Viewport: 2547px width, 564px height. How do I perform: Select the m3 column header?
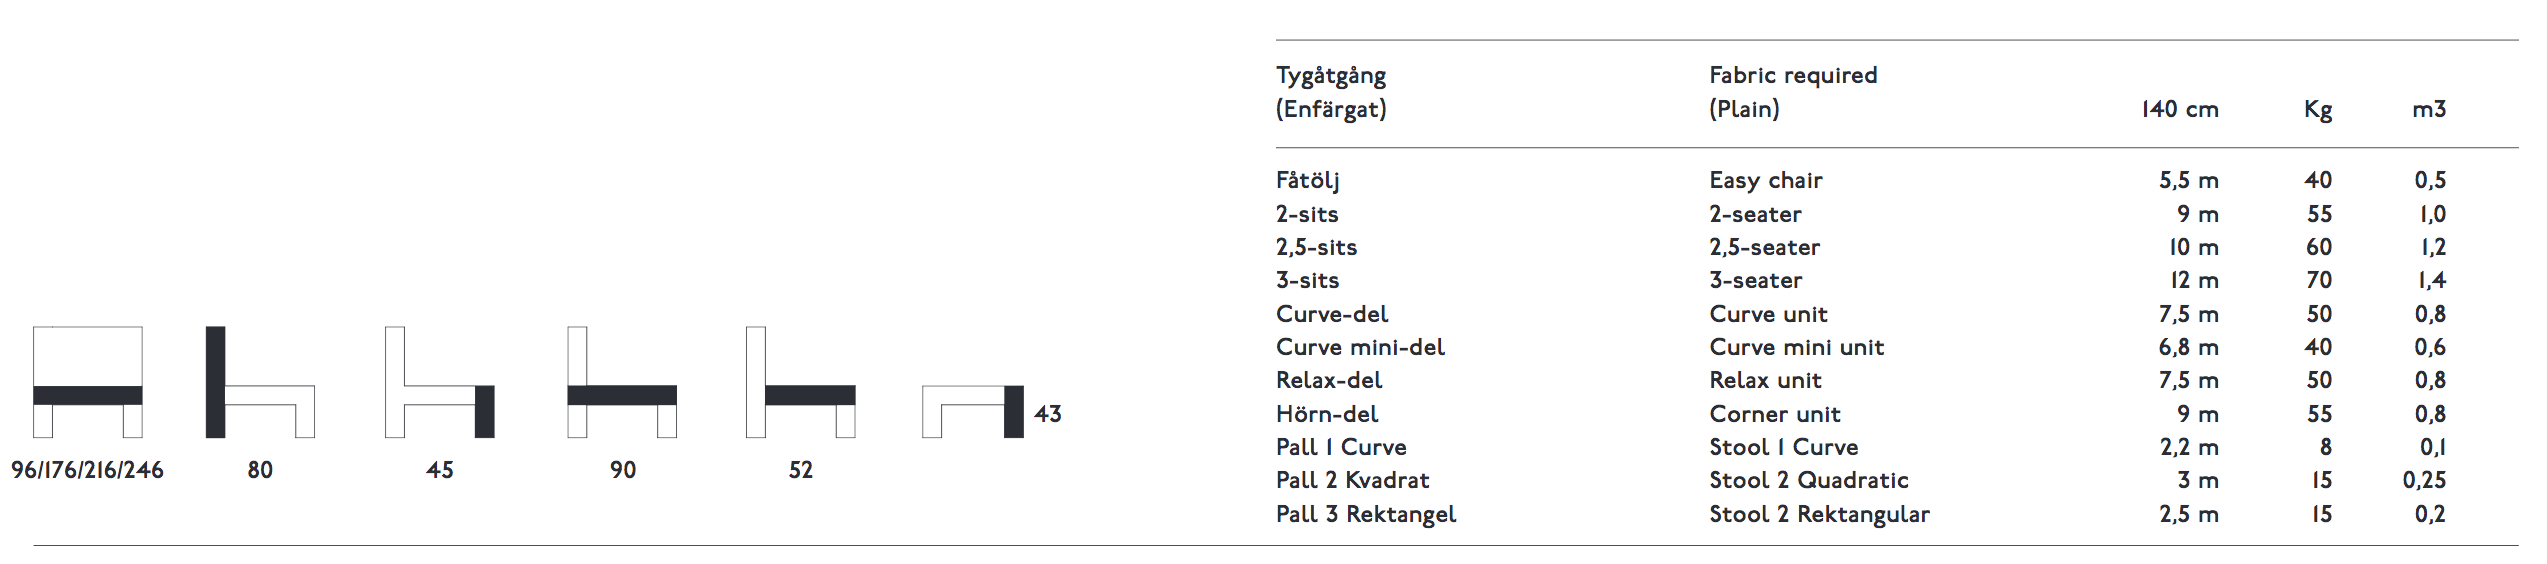(x=2429, y=109)
